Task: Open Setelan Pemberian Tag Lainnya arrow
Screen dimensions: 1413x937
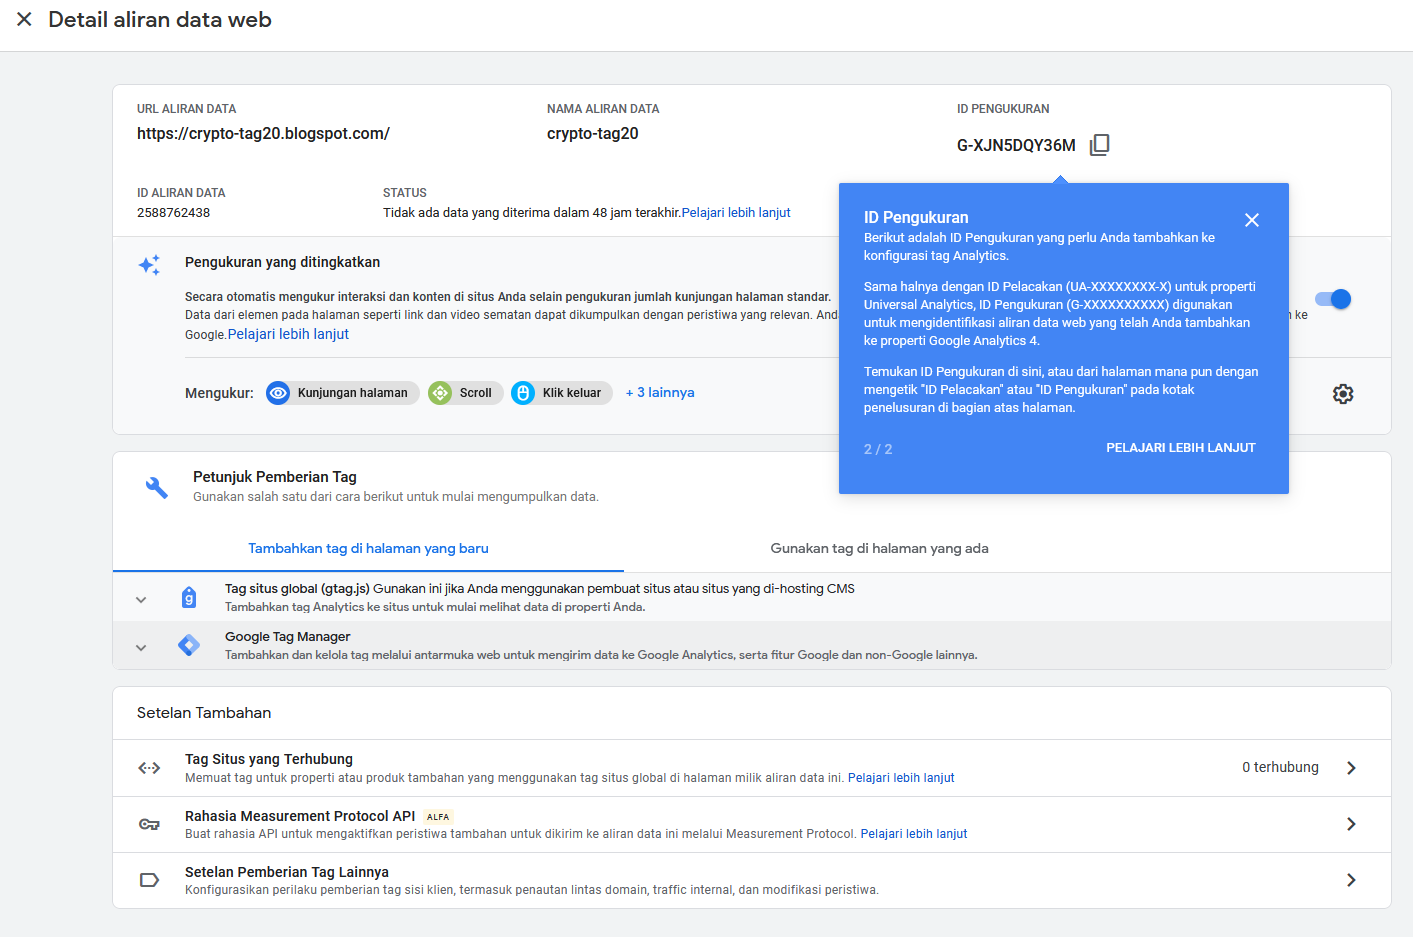Action: click(1351, 880)
